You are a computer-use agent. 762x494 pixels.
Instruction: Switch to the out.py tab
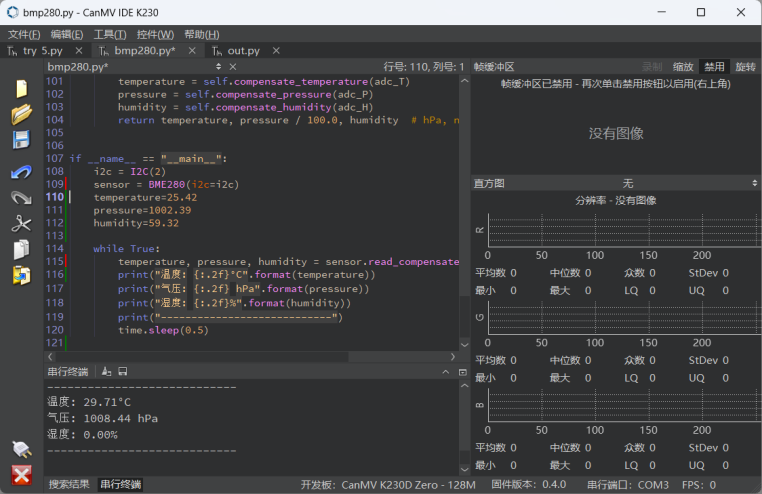click(x=243, y=51)
